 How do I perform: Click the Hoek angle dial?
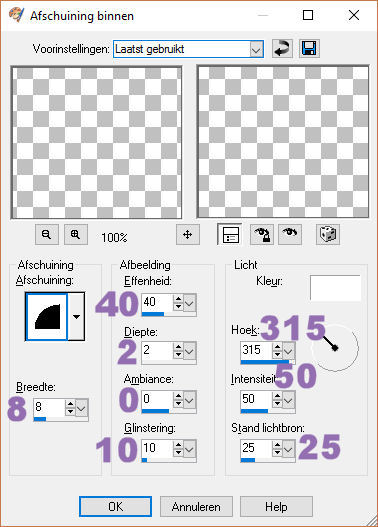[x=335, y=348]
